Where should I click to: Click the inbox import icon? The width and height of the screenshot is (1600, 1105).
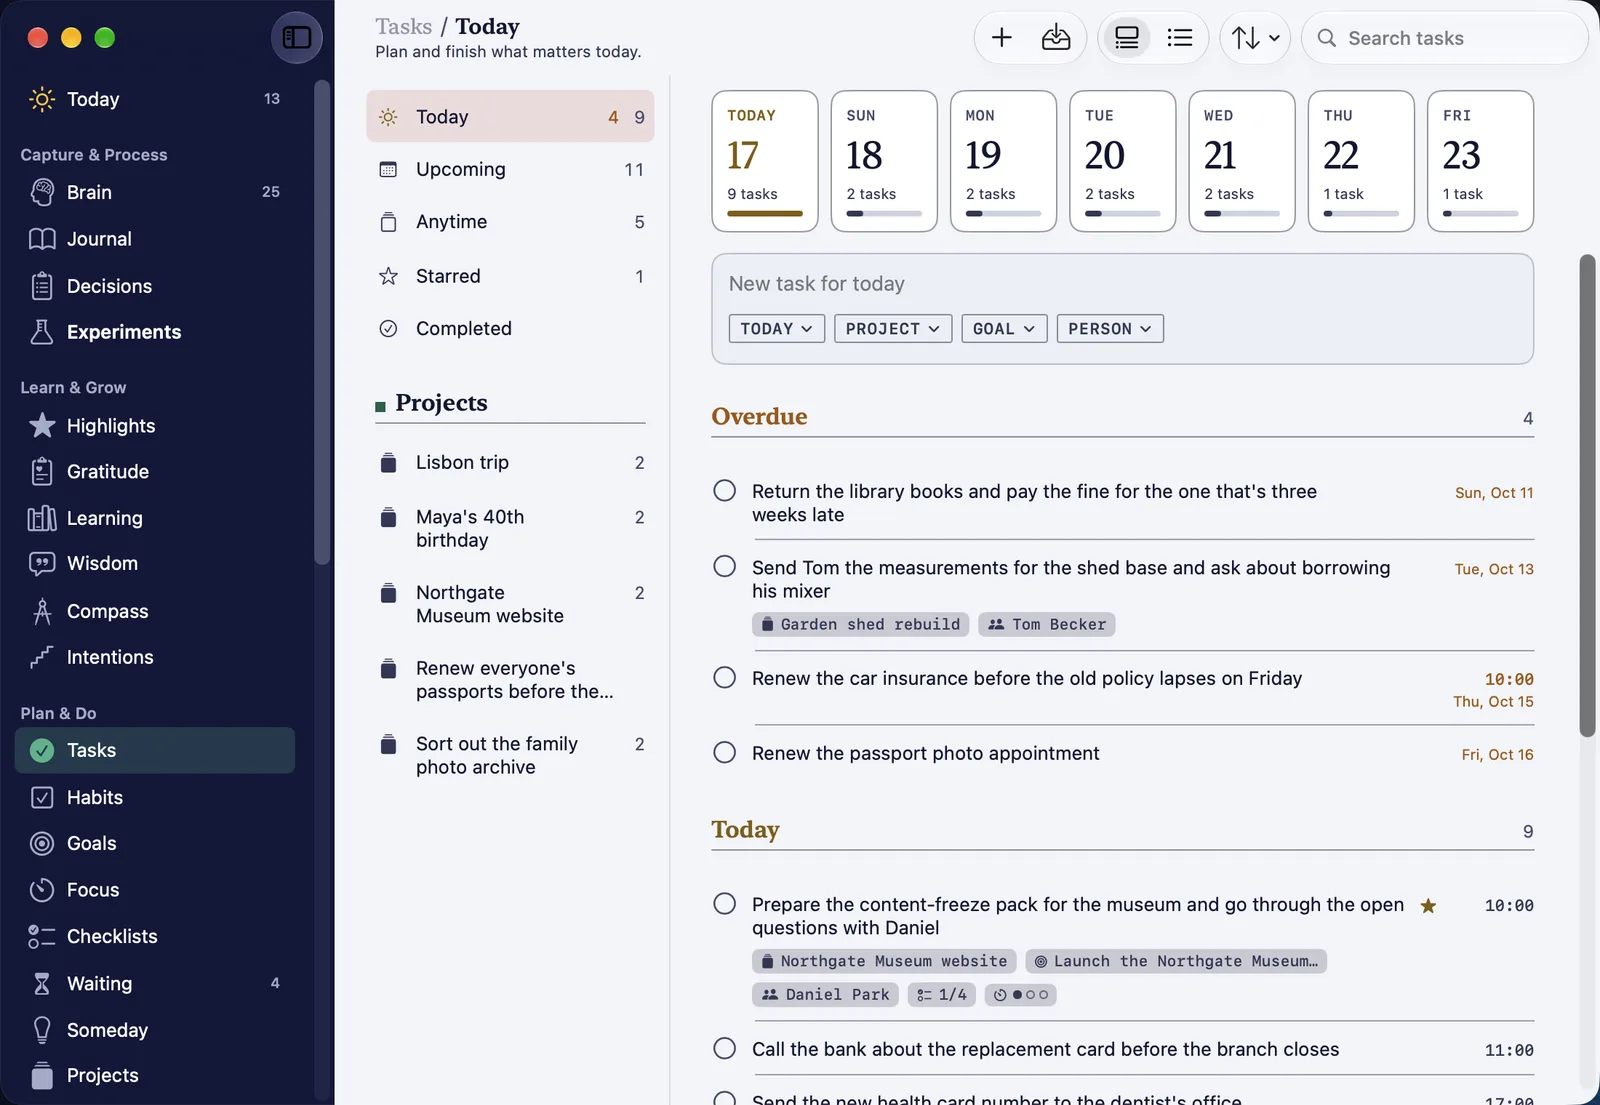1056,38
